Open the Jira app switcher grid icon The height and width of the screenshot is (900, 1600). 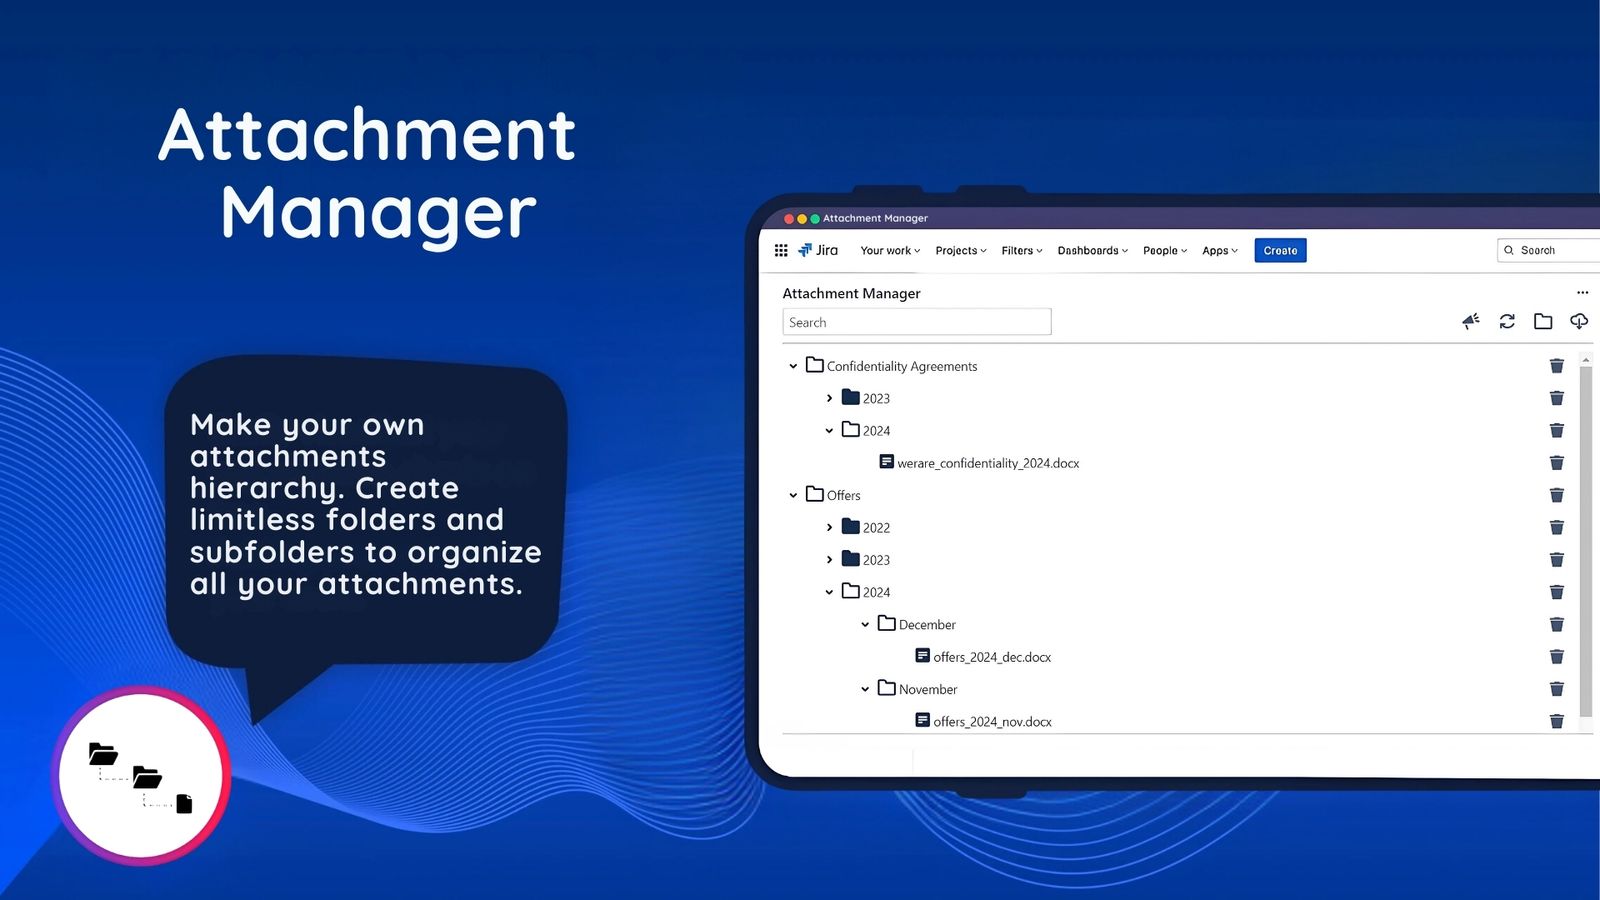tap(781, 251)
